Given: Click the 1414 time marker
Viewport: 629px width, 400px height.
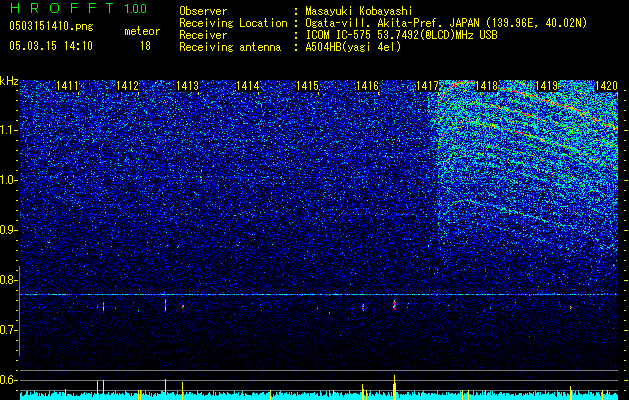Looking at the screenshot, I should [248, 86].
